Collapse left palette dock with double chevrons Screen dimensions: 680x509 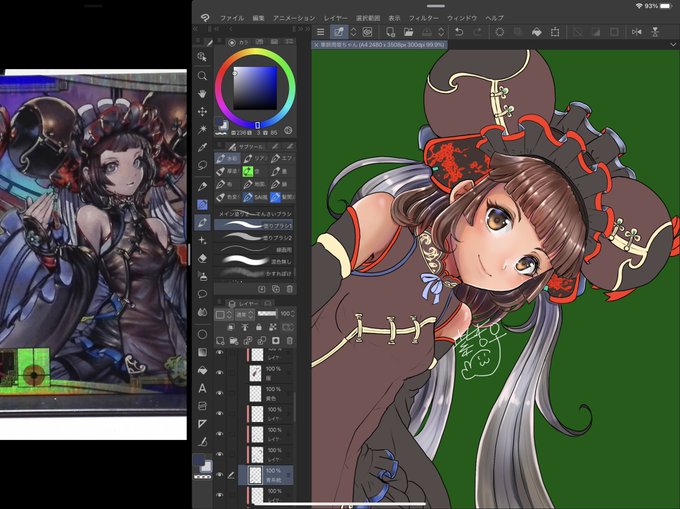click(195, 29)
